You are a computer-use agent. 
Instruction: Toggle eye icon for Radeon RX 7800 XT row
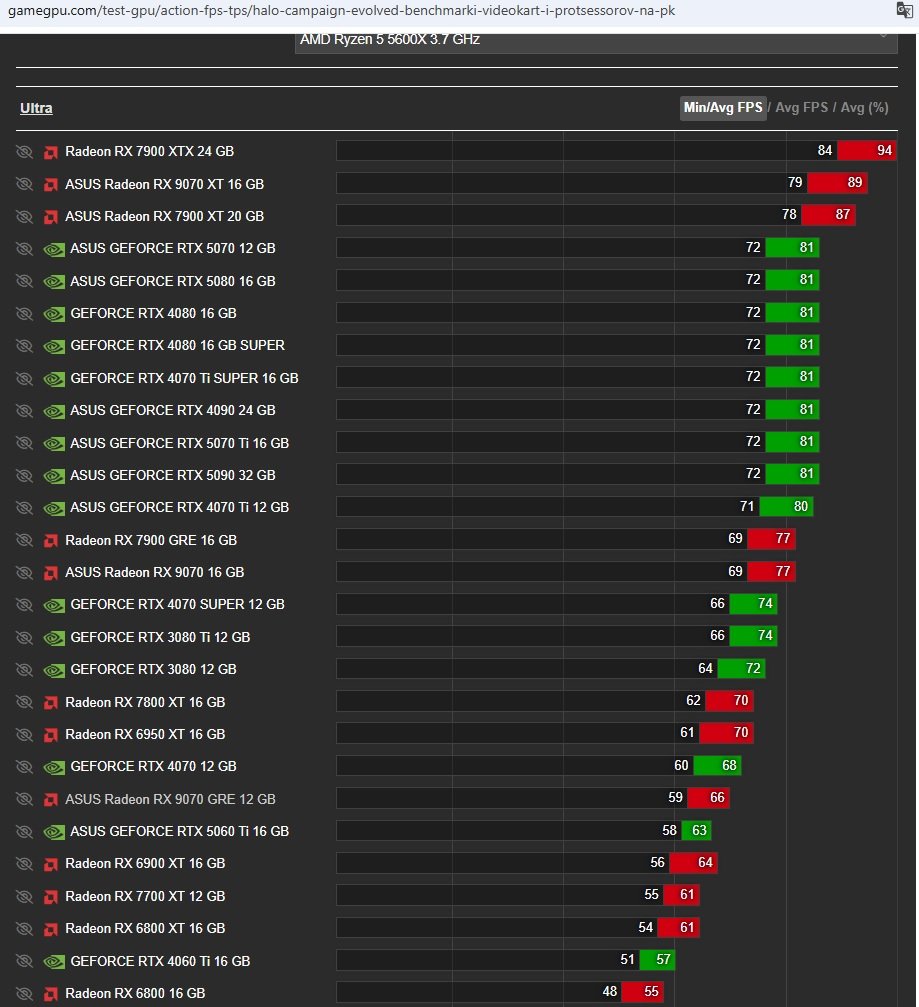click(x=24, y=702)
